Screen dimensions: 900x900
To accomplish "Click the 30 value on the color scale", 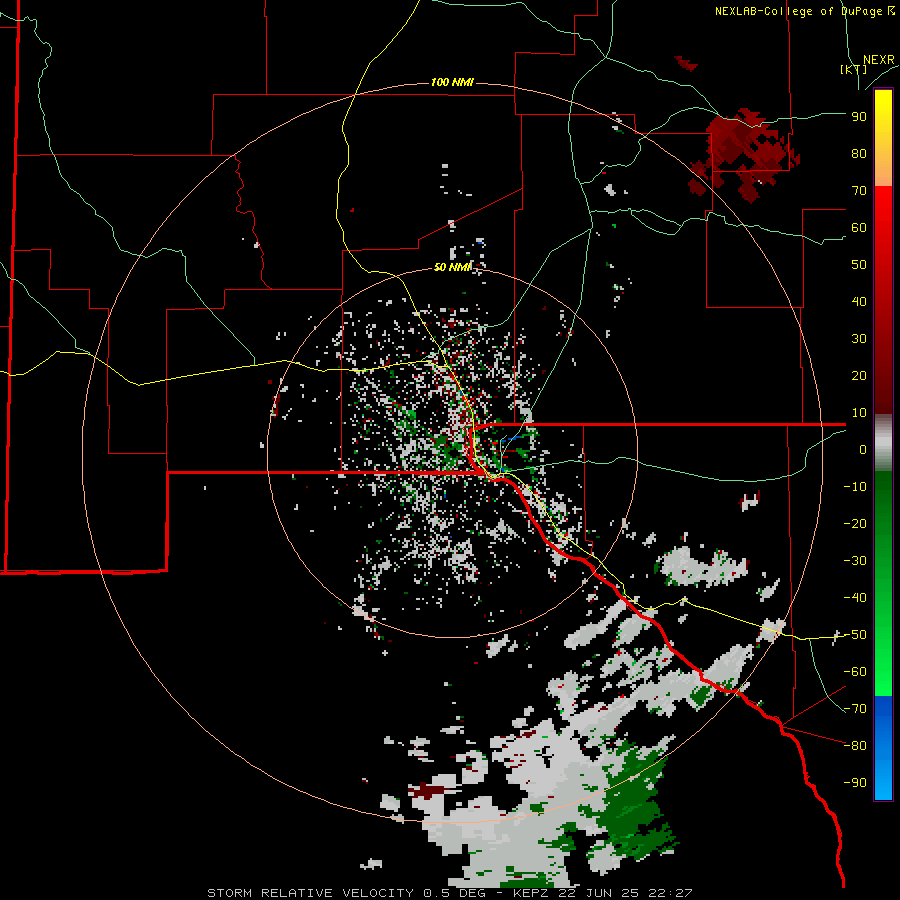I will click(x=859, y=339).
